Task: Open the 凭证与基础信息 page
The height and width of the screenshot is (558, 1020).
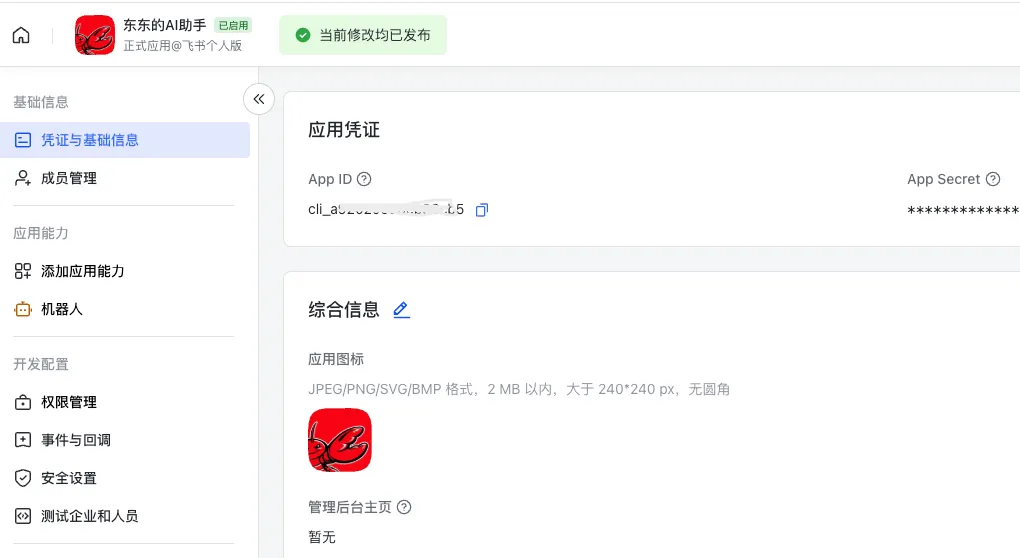Action: tap(125, 140)
